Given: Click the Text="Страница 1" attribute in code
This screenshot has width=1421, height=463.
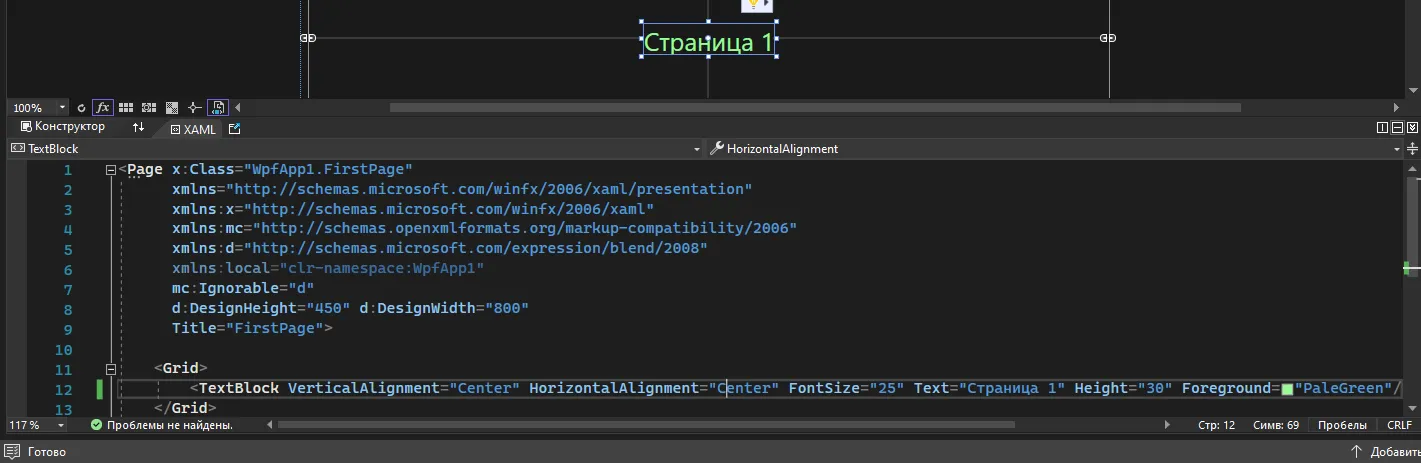Looking at the screenshot, I should coord(990,389).
